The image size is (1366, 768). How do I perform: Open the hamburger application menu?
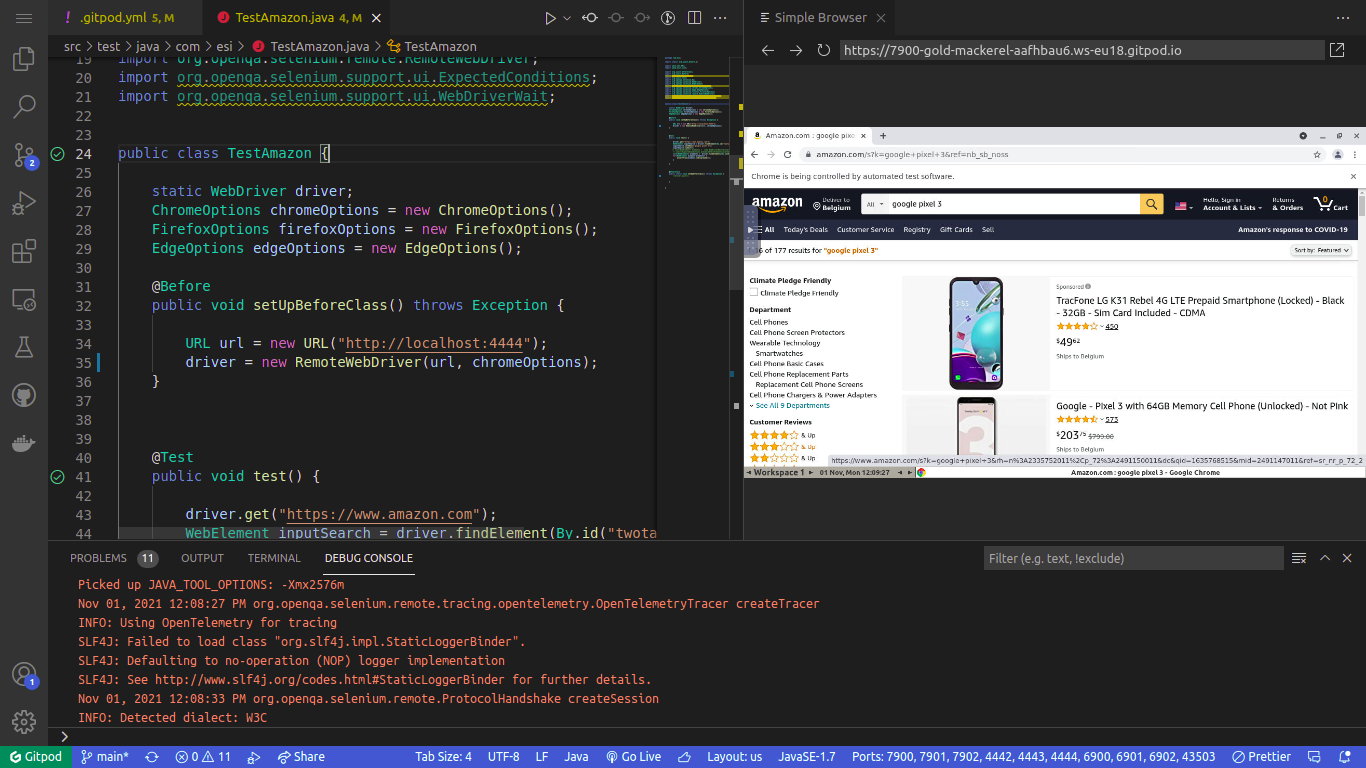pos(24,18)
